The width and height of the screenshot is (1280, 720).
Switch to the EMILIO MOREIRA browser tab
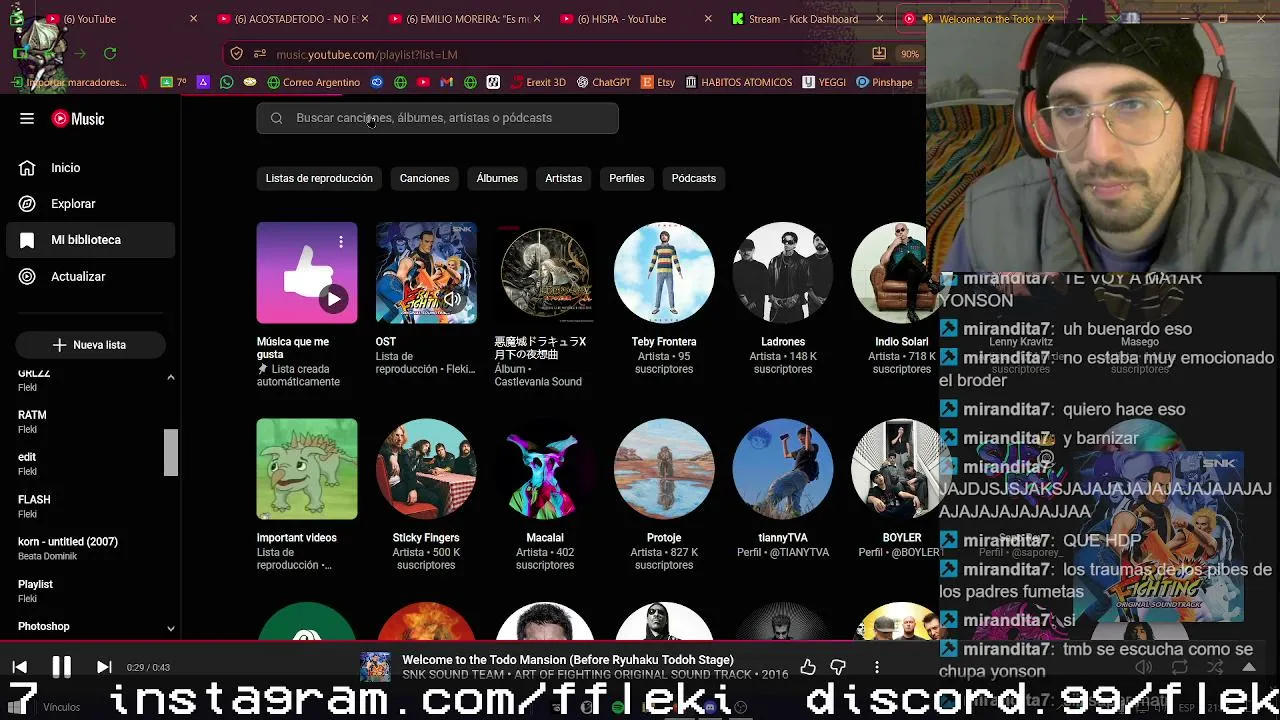click(x=466, y=19)
